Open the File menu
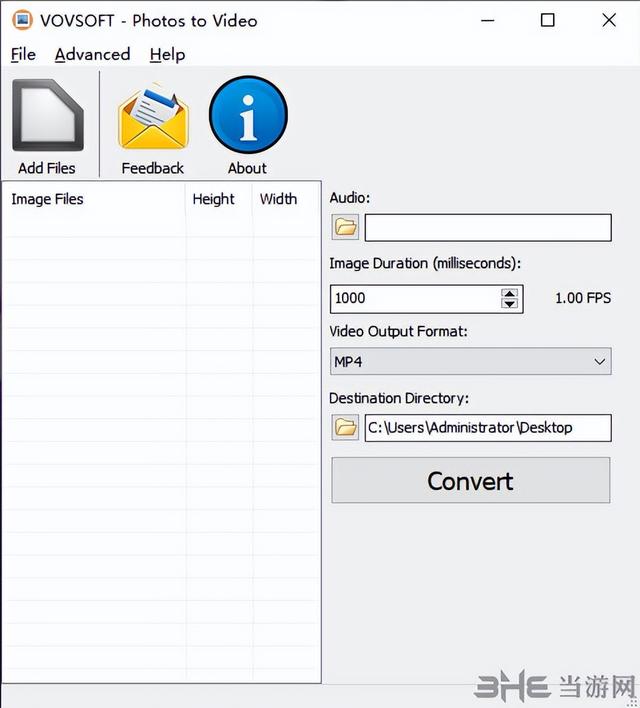Screen dimensions: 640x708 point(23,55)
